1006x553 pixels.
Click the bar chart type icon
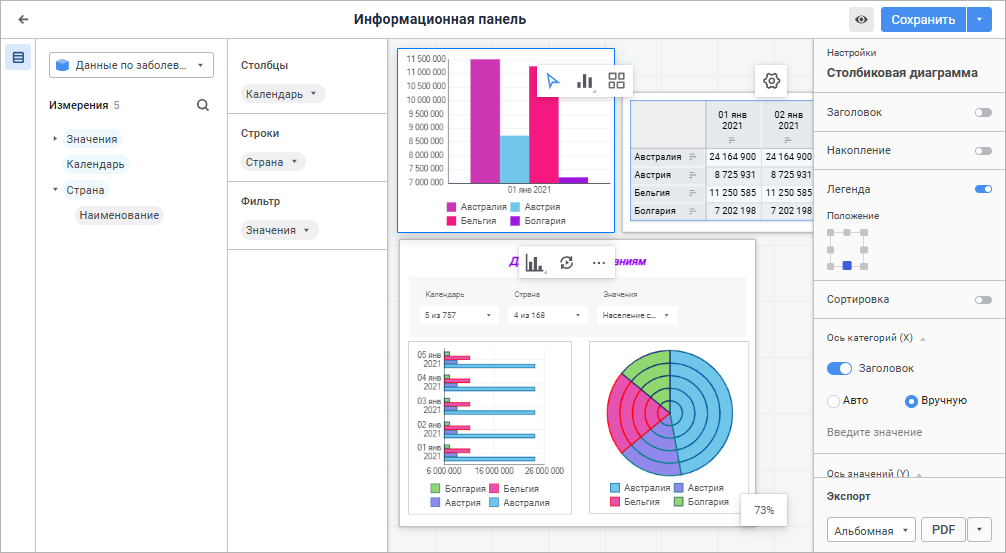(584, 81)
